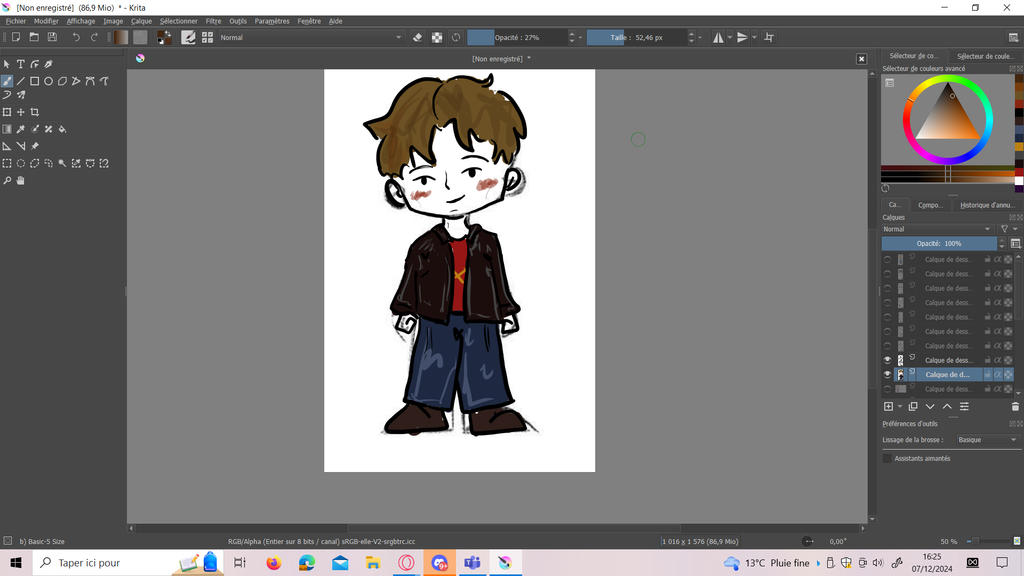Toggle horizontal mirror tool
The image size is (1024, 576).
[719, 37]
